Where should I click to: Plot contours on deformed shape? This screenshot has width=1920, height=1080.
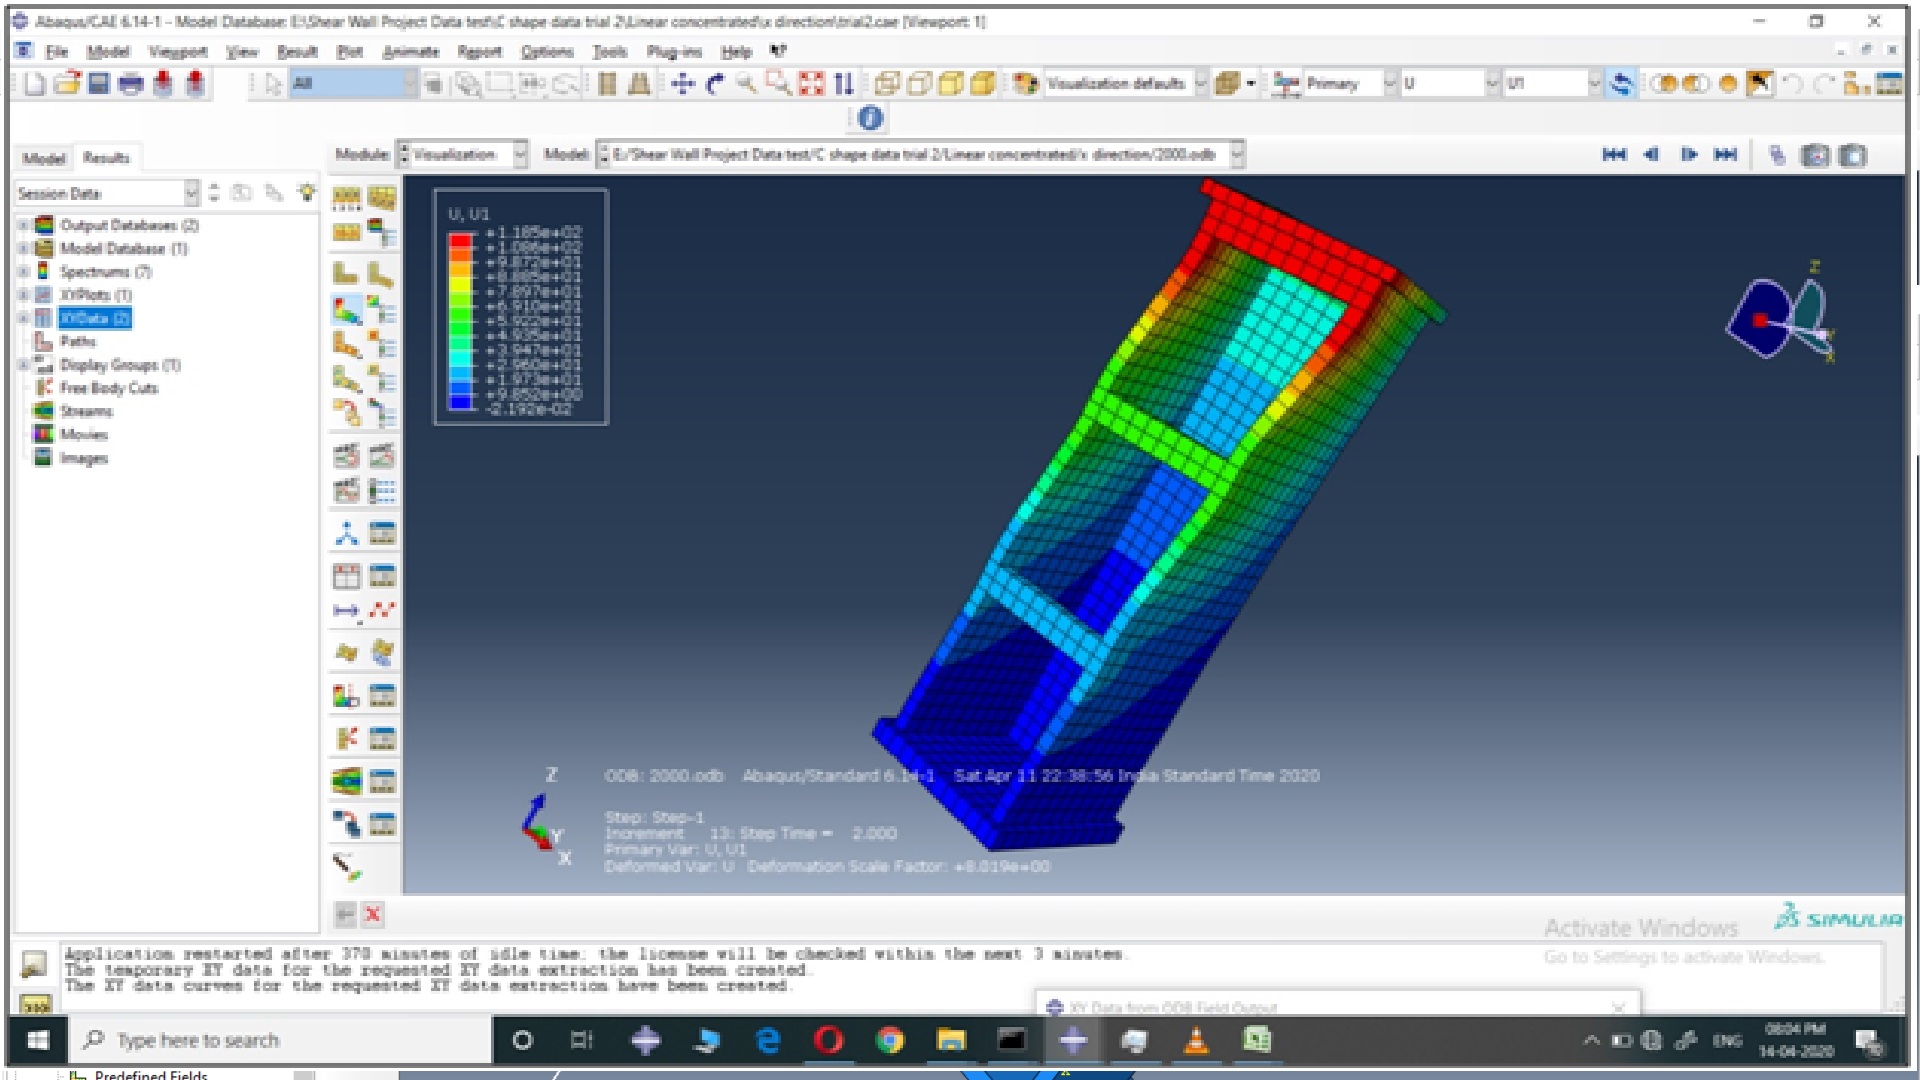(x=346, y=311)
